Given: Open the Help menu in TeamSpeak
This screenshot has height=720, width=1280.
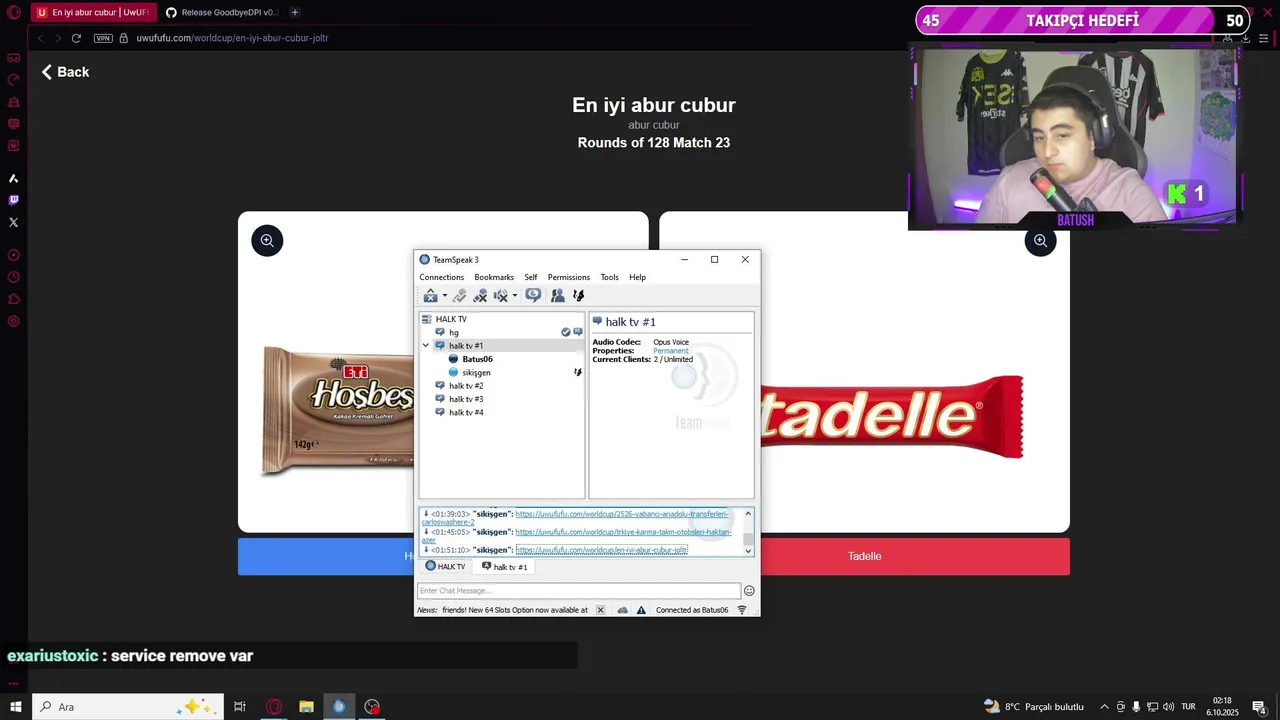Looking at the screenshot, I should tap(637, 277).
